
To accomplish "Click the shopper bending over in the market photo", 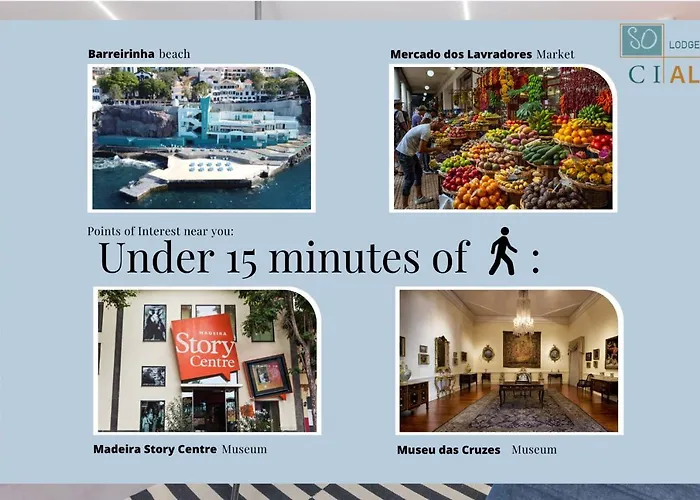I will point(412,150).
